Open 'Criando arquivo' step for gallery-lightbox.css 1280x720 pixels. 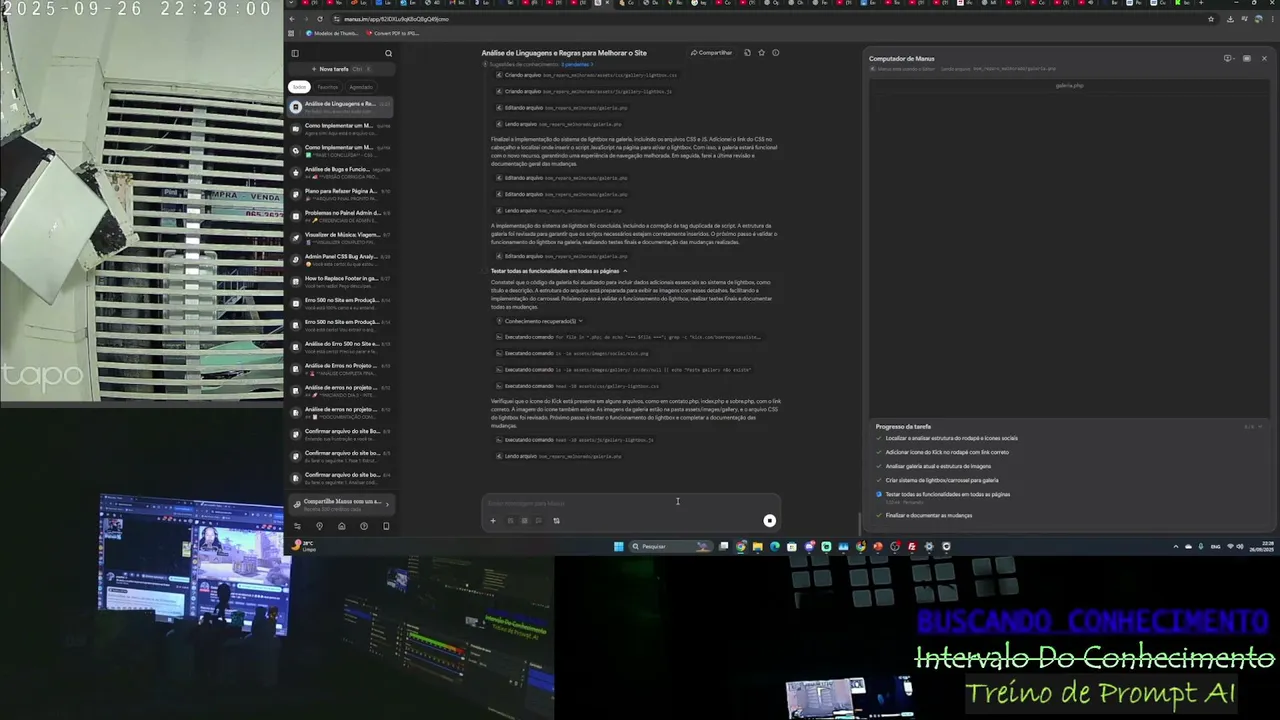(x=587, y=75)
